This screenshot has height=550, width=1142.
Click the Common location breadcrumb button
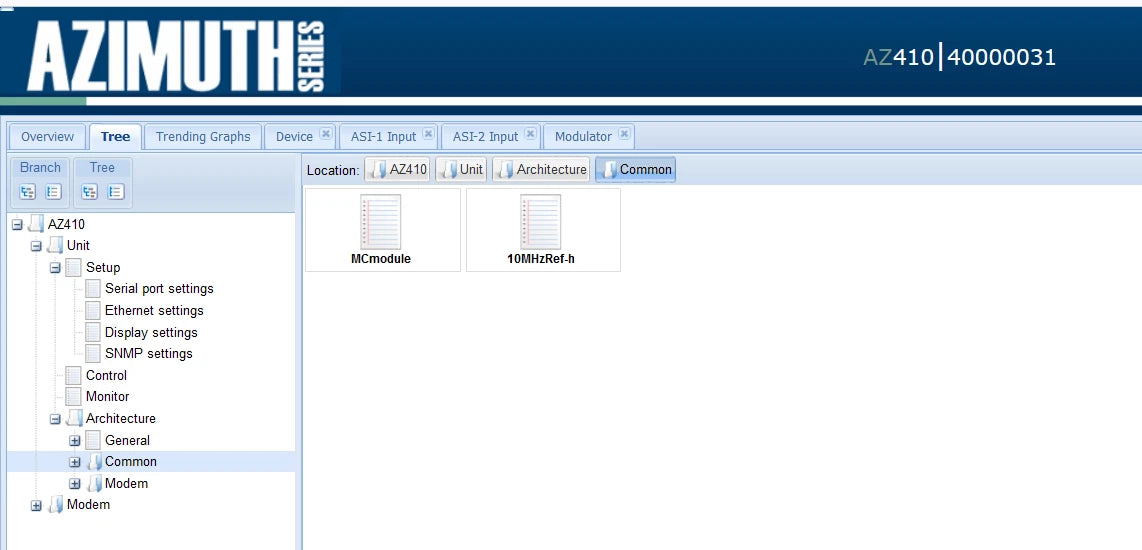(635, 170)
